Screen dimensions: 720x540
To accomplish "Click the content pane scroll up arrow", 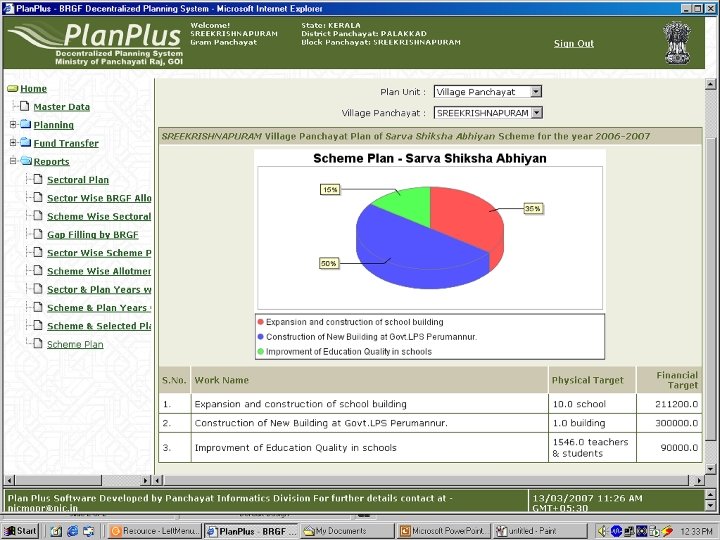I will [710, 84].
